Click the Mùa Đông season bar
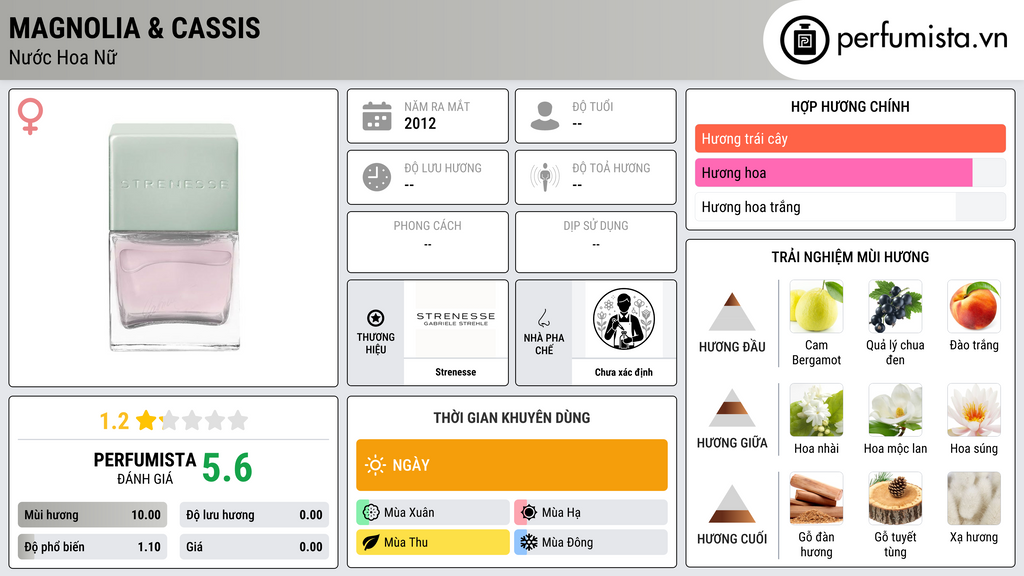 point(591,542)
